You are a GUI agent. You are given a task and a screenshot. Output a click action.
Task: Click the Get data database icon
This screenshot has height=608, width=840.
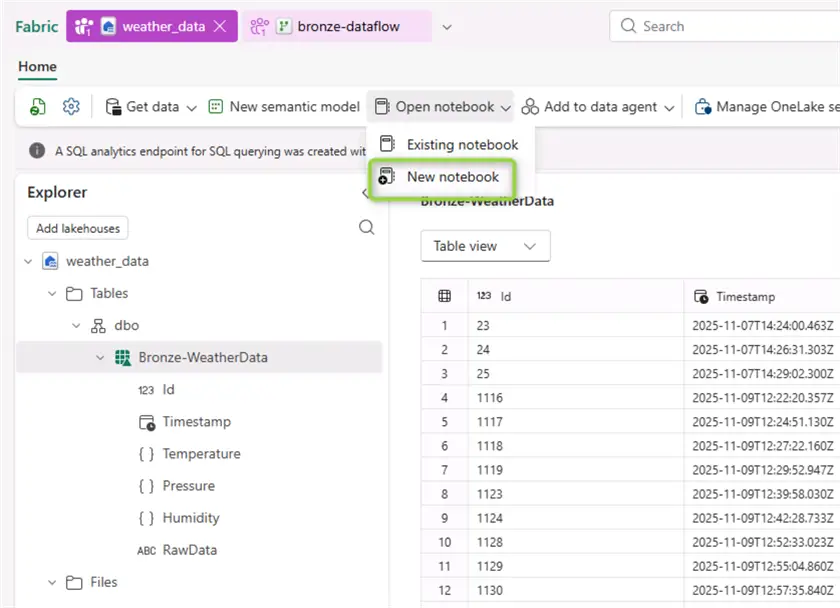tap(113, 107)
